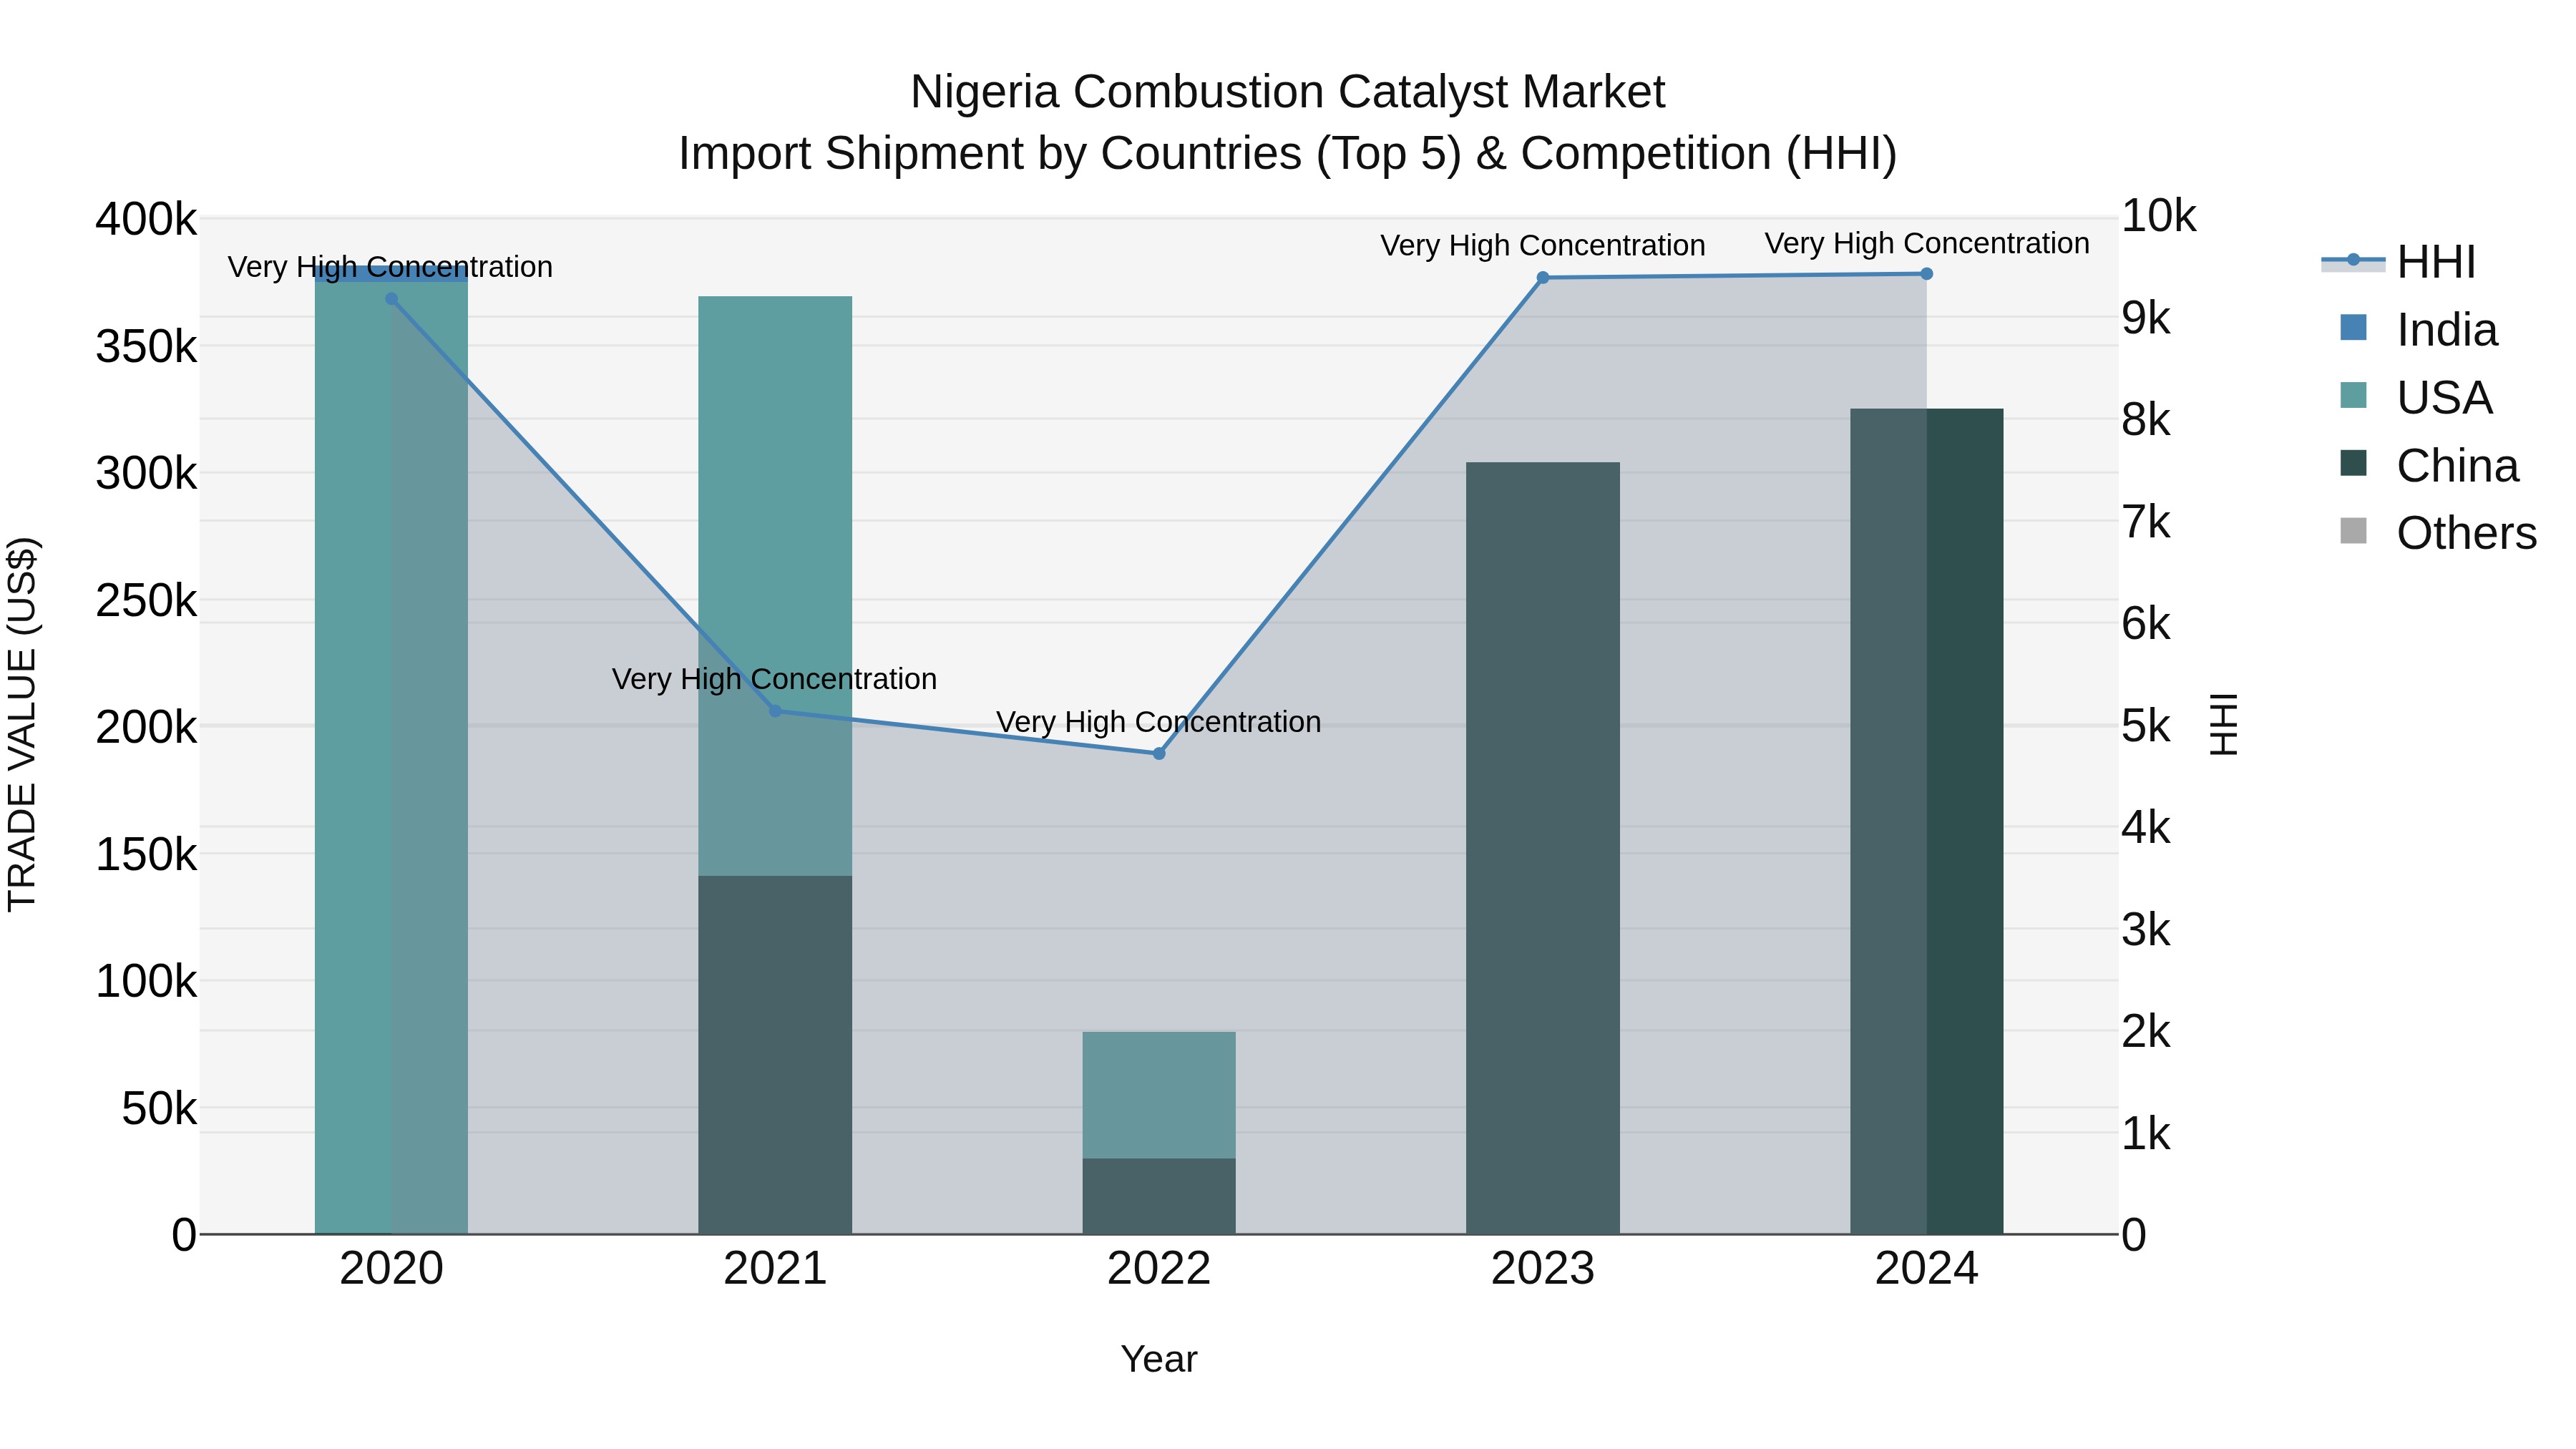Click the 2024 x-axis label
The width and height of the screenshot is (2576, 1449).
point(1927,1269)
